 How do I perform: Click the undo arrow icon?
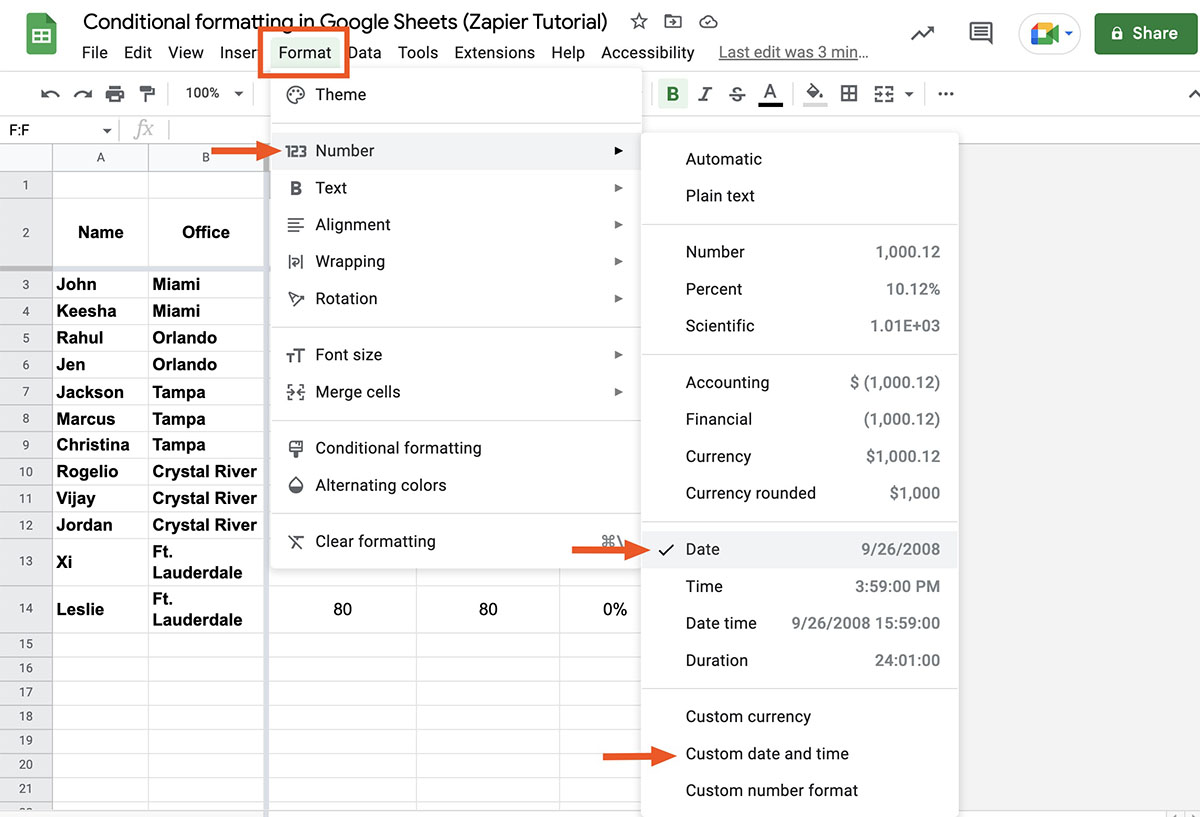point(50,94)
